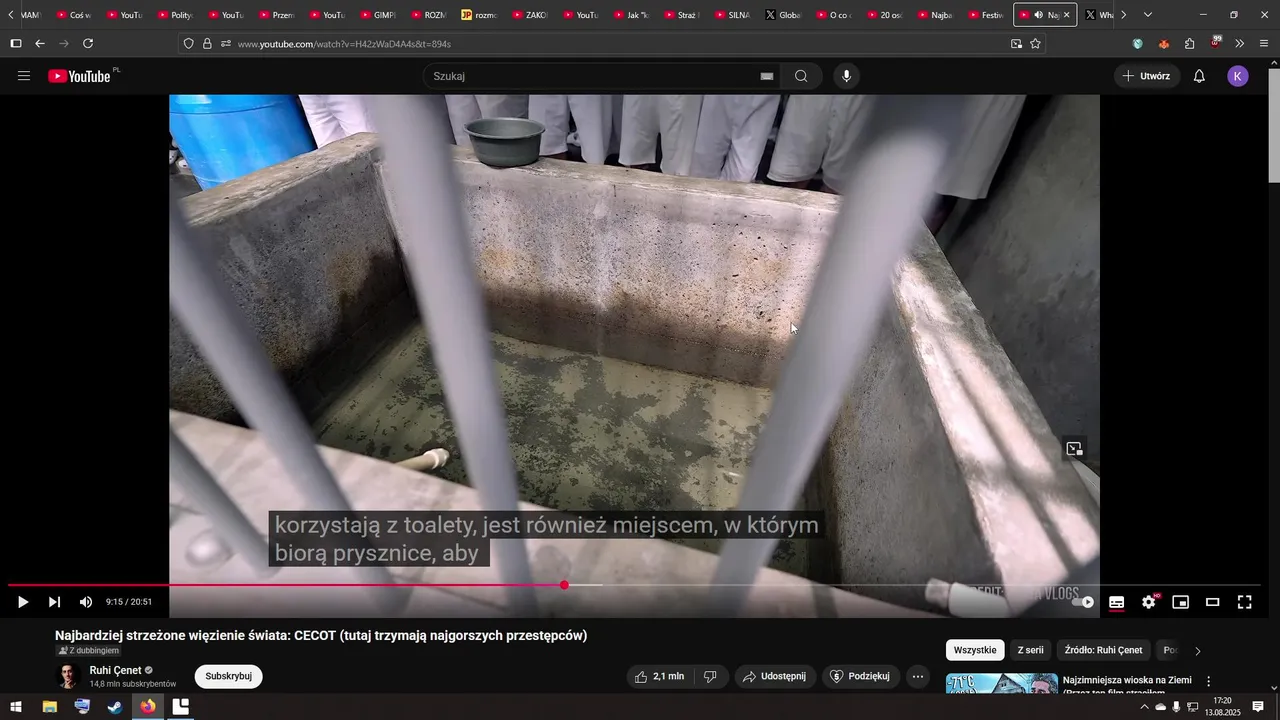Click the Z dubbingiem badge
Viewport: 1280px width, 720px height.
[x=89, y=650]
